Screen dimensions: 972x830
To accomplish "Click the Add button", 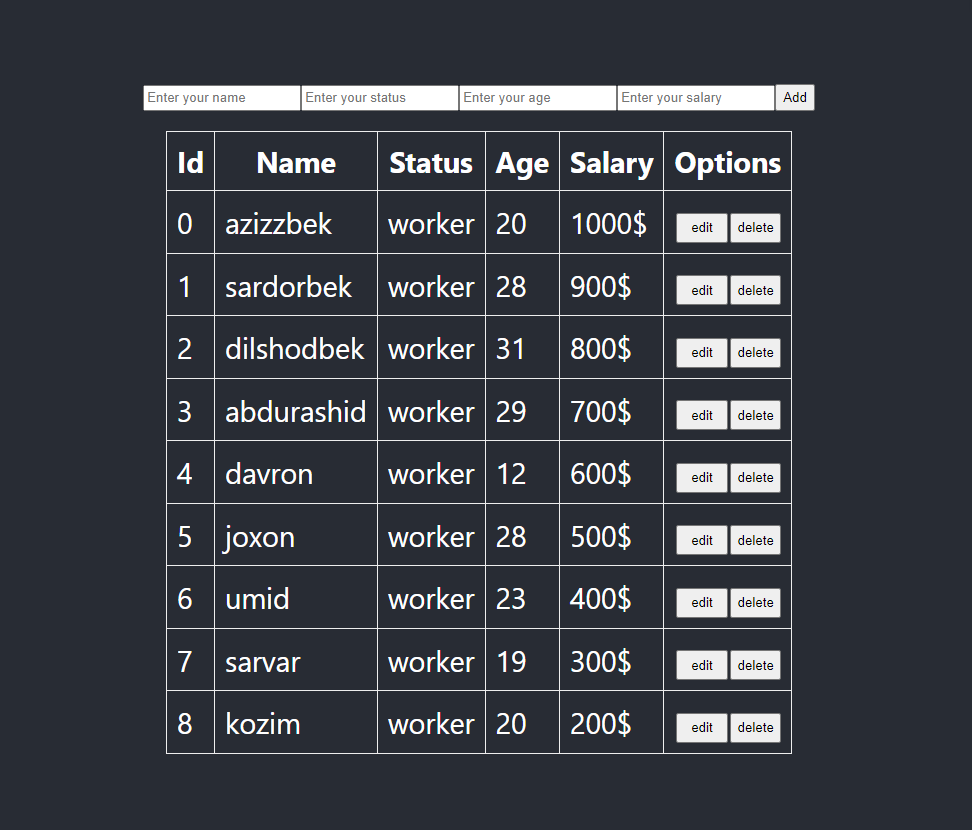I will (795, 98).
